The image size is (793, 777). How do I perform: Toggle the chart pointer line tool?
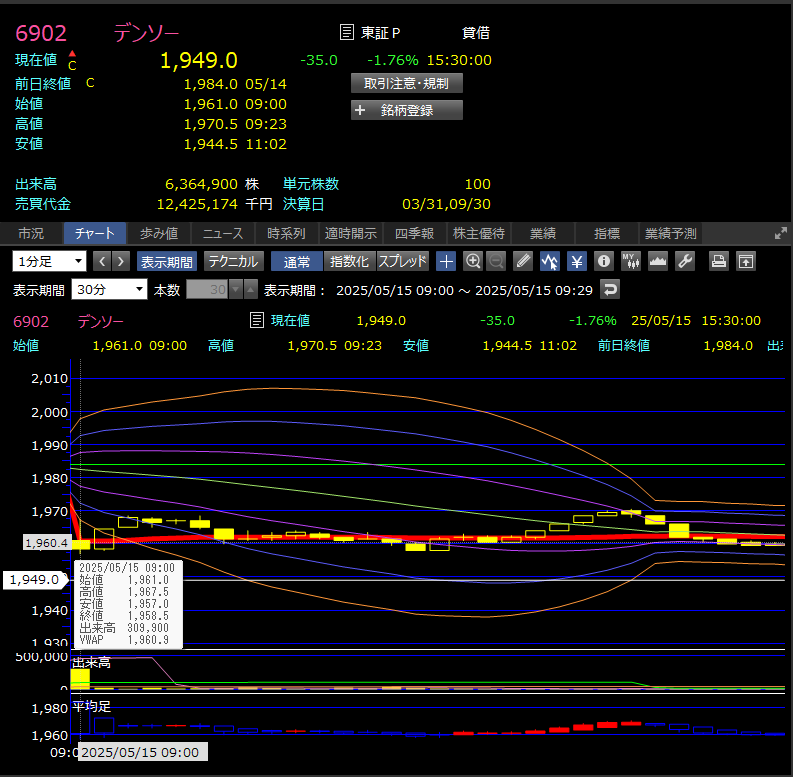click(550, 262)
